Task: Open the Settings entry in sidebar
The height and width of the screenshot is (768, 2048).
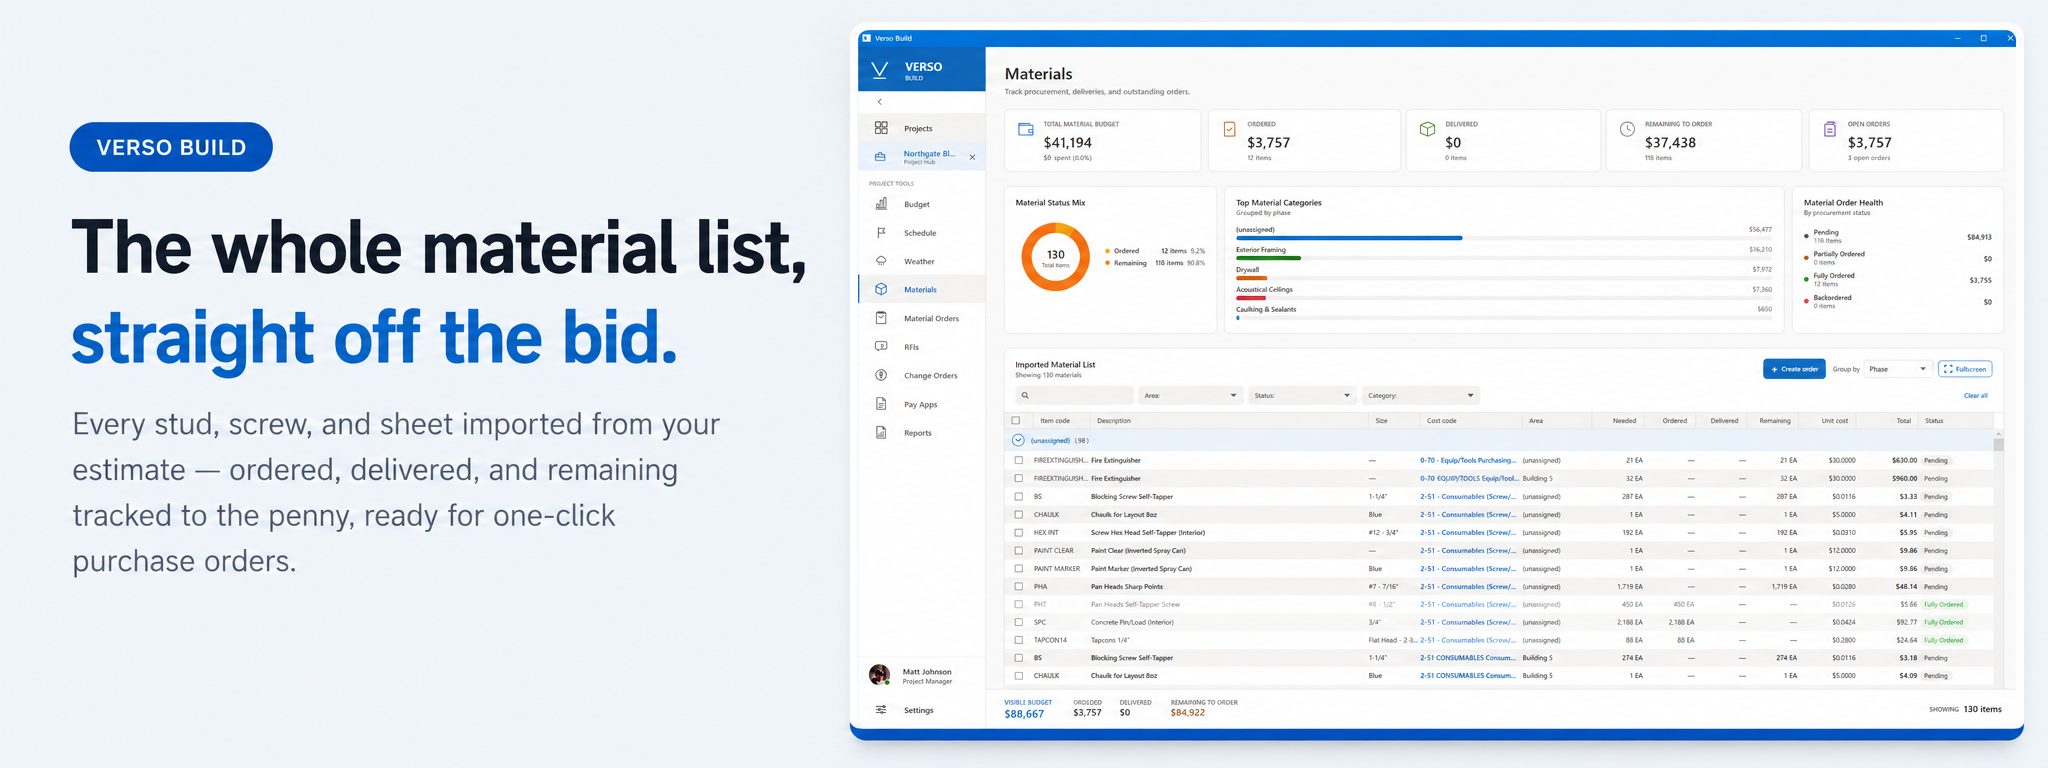Action: point(921,710)
